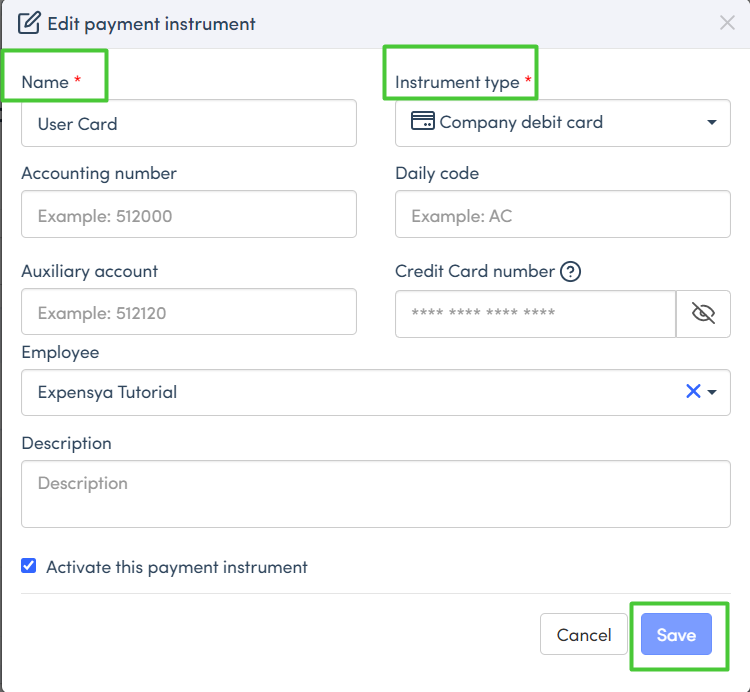Click the Cancel button

(x=583, y=635)
